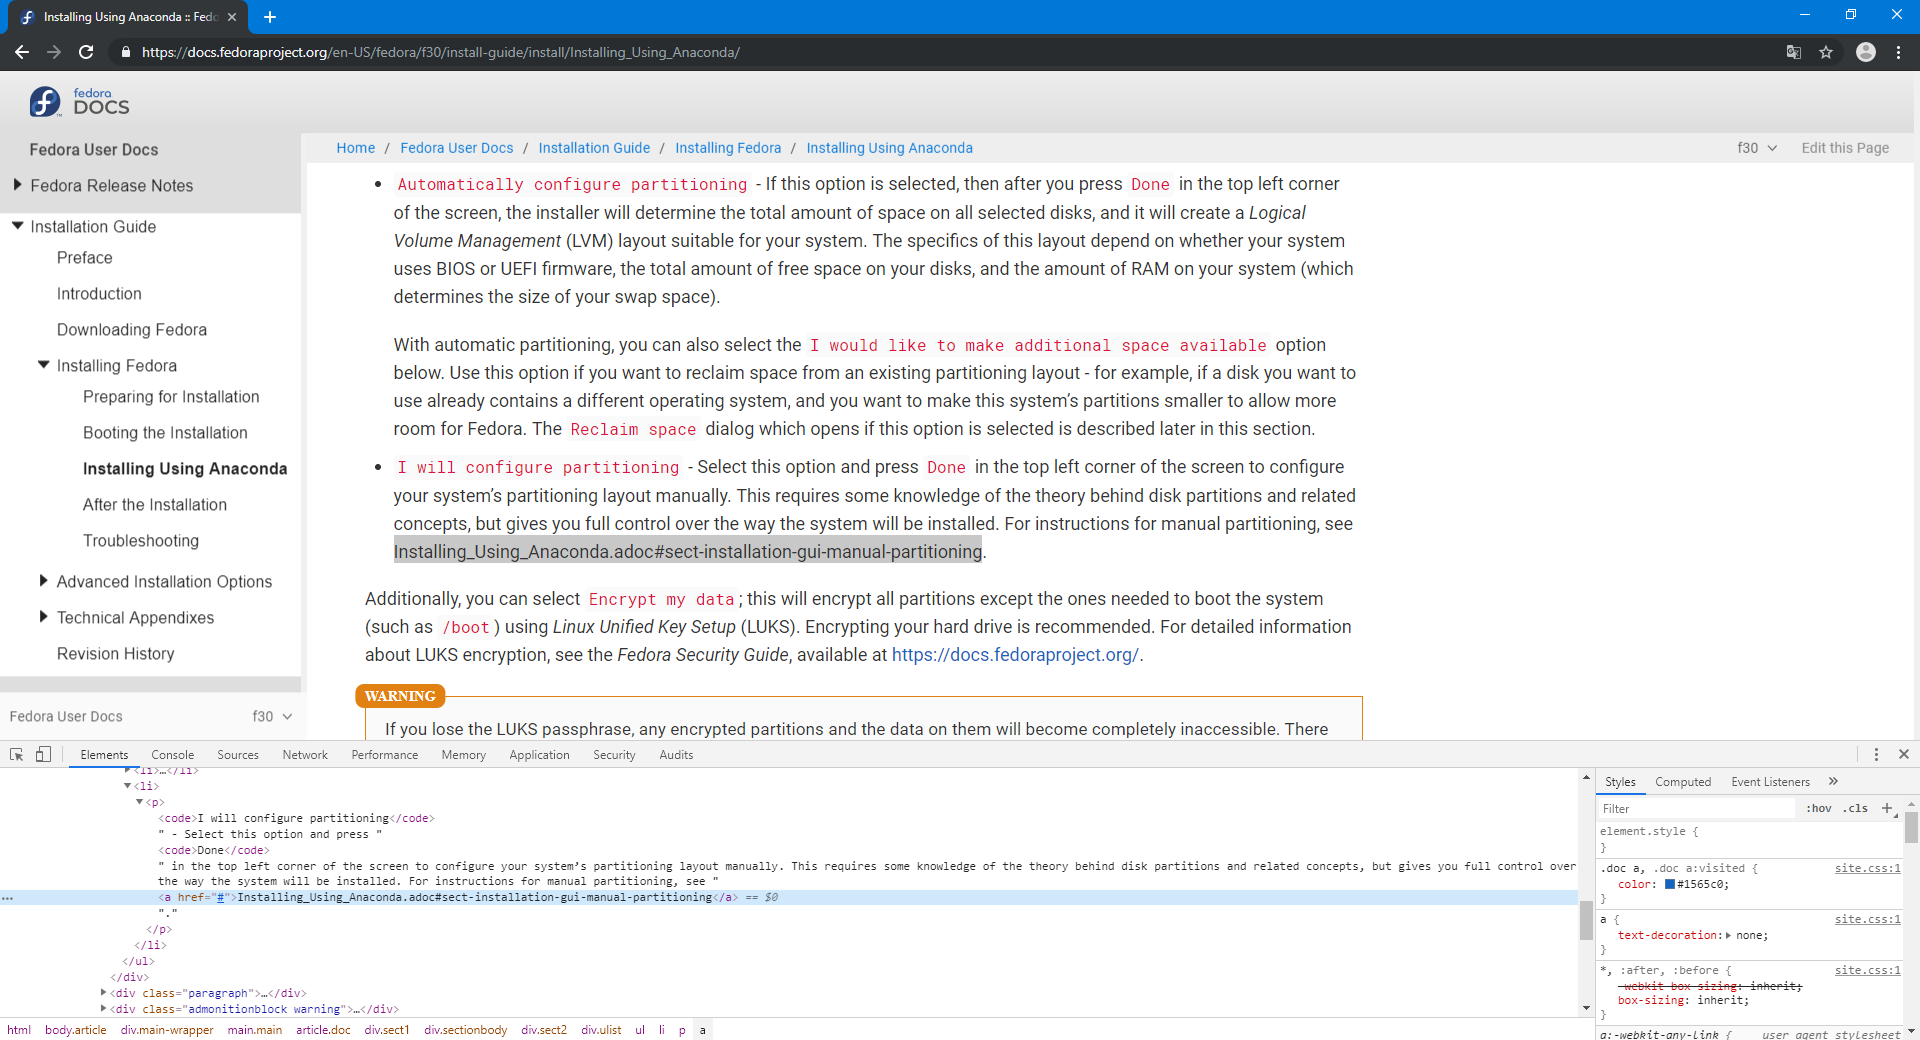Open a new browser tab
The height and width of the screenshot is (1040, 1920).
[x=270, y=17]
